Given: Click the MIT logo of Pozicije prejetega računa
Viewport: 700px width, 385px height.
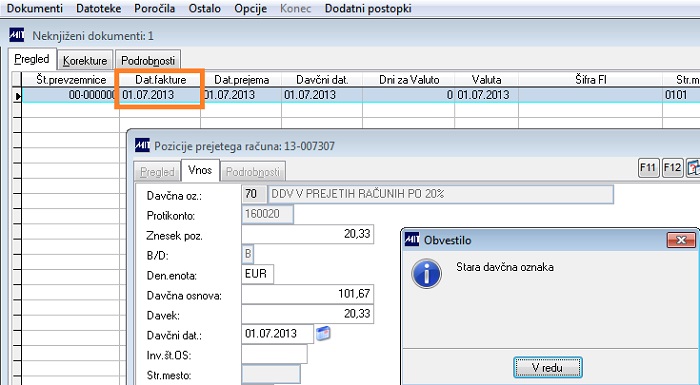Looking at the screenshot, I should click(142, 145).
